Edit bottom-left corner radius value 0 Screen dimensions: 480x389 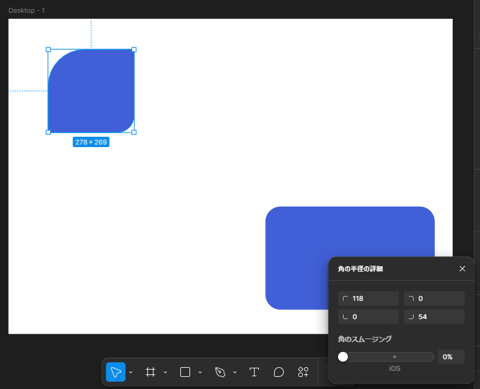tap(368, 317)
